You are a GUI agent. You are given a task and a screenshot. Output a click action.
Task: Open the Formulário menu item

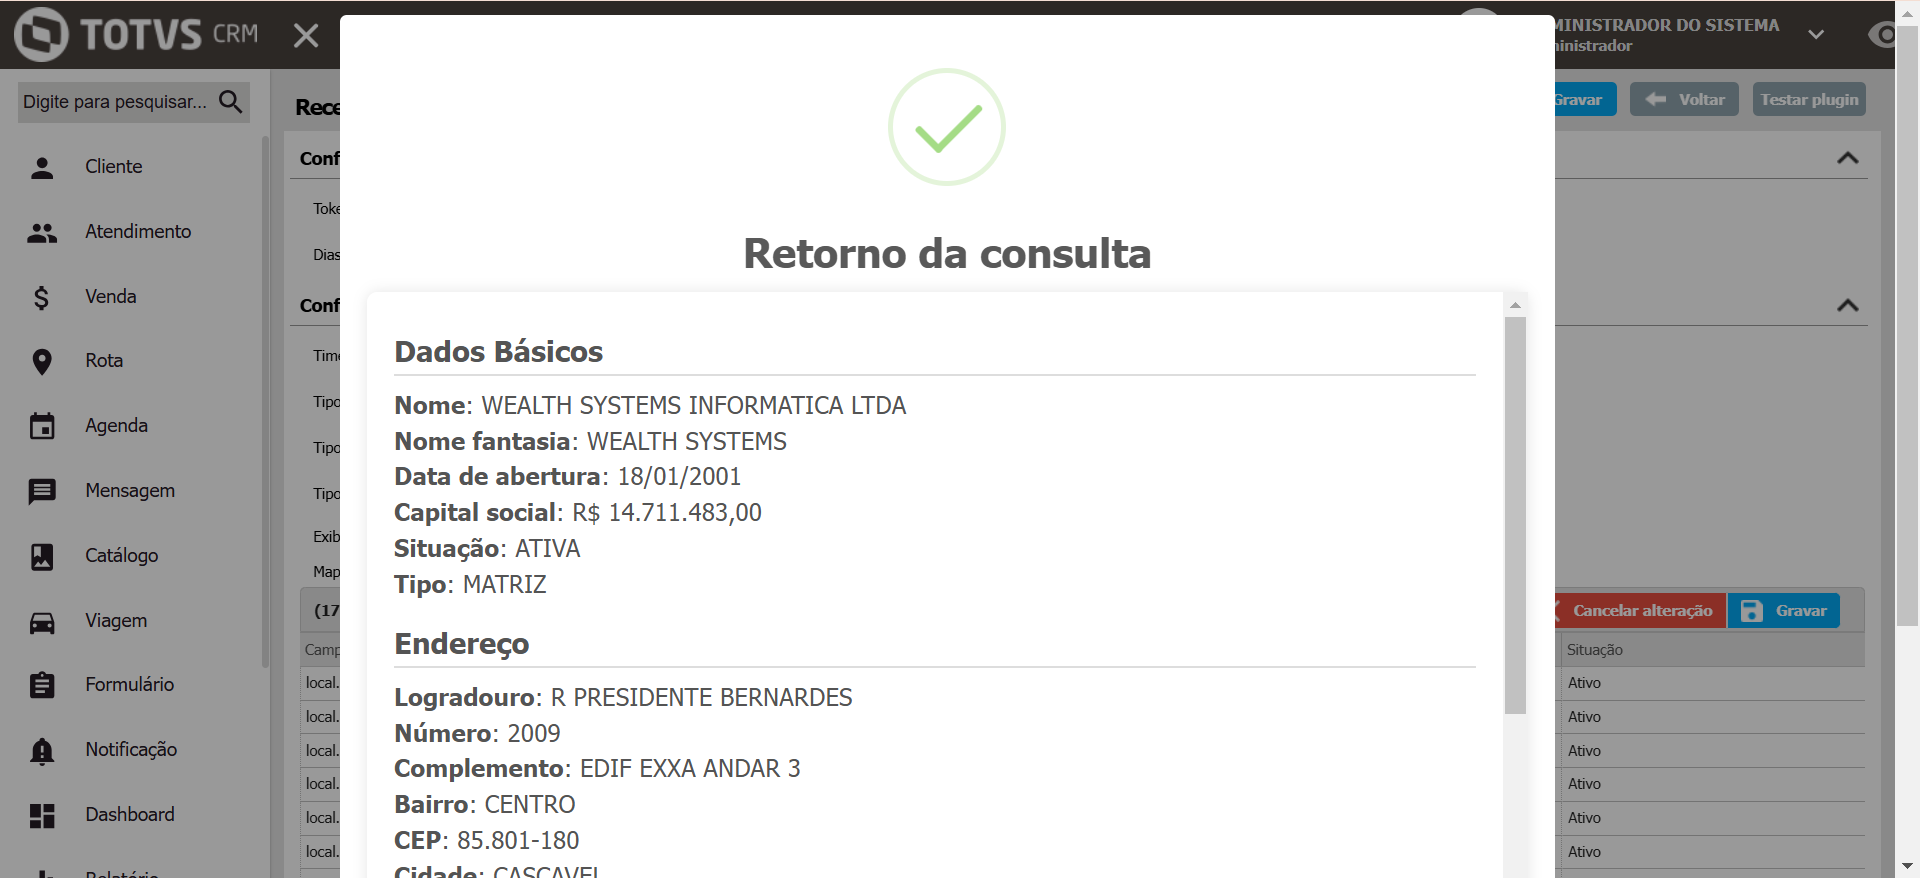(x=129, y=685)
